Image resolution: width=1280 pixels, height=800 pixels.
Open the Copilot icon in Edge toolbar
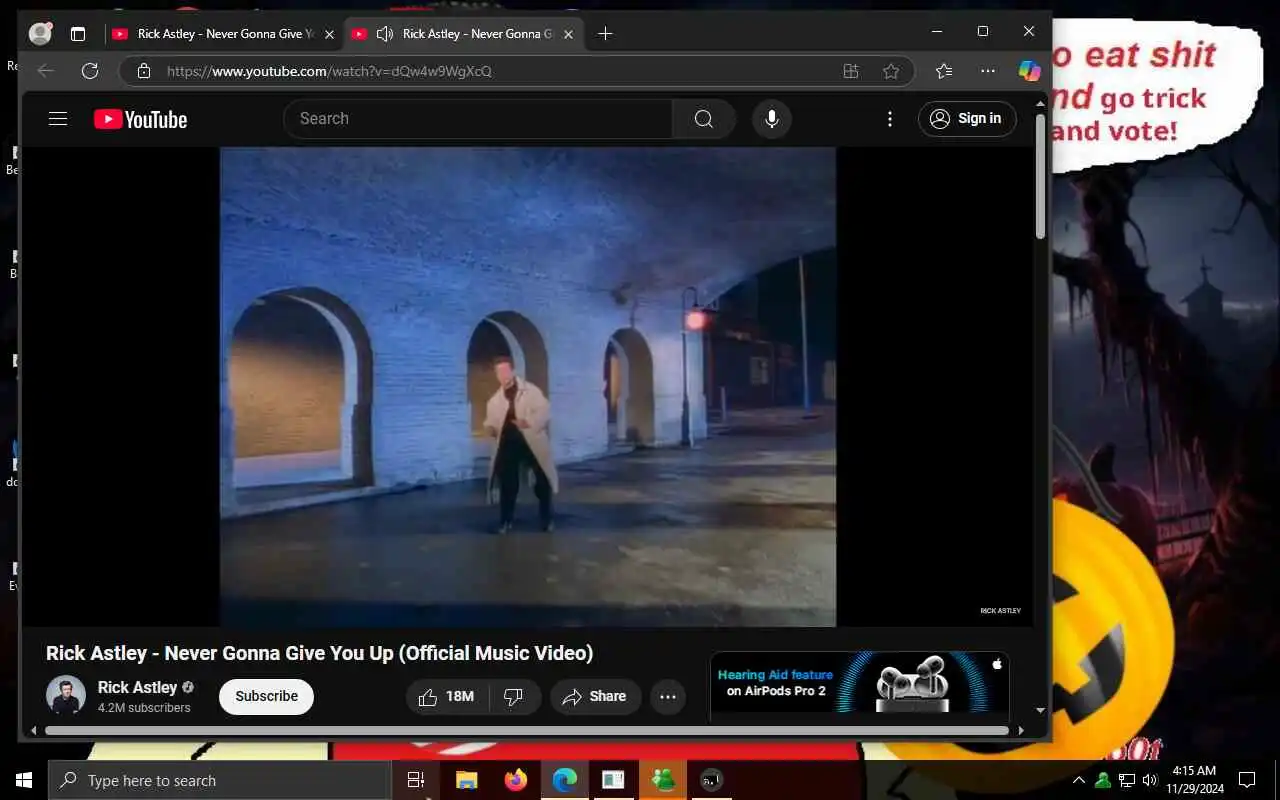(x=1029, y=71)
